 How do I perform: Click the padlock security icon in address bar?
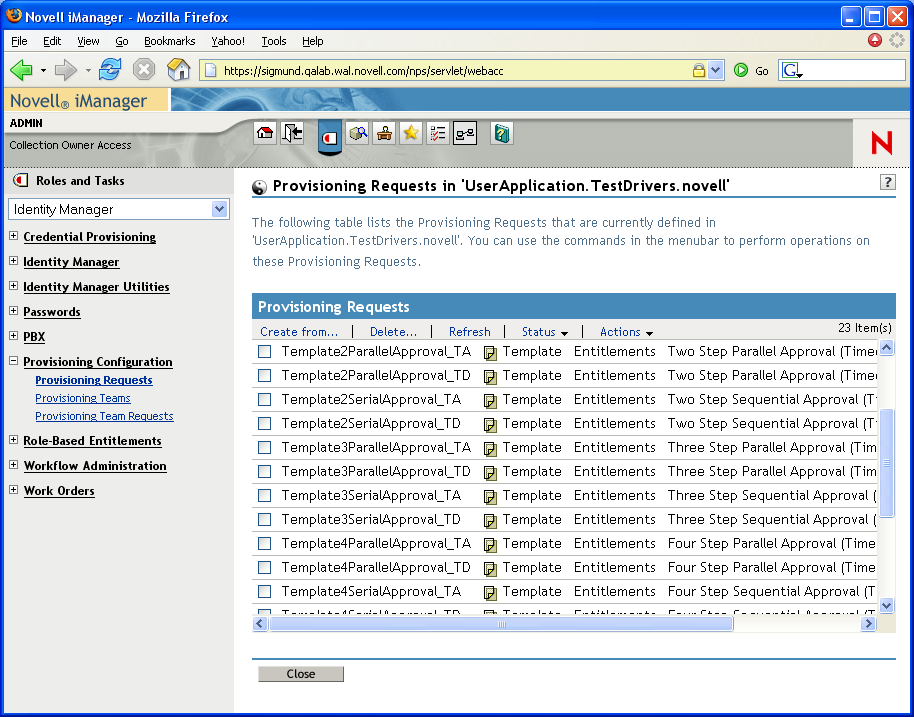coord(698,71)
